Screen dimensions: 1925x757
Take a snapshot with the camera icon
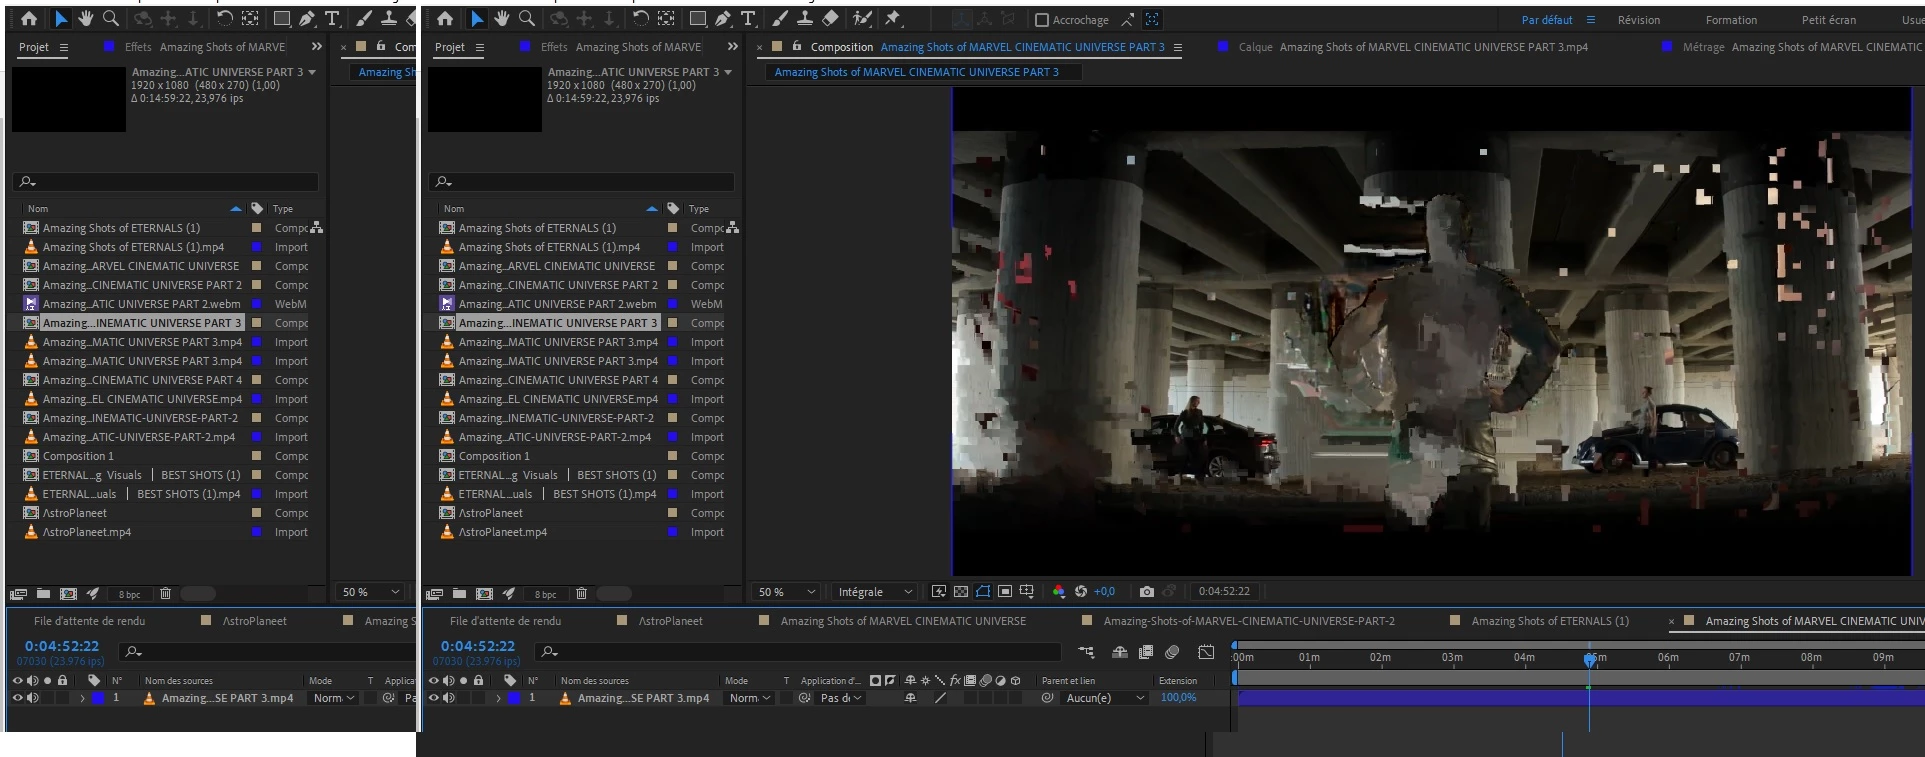pos(1147,591)
